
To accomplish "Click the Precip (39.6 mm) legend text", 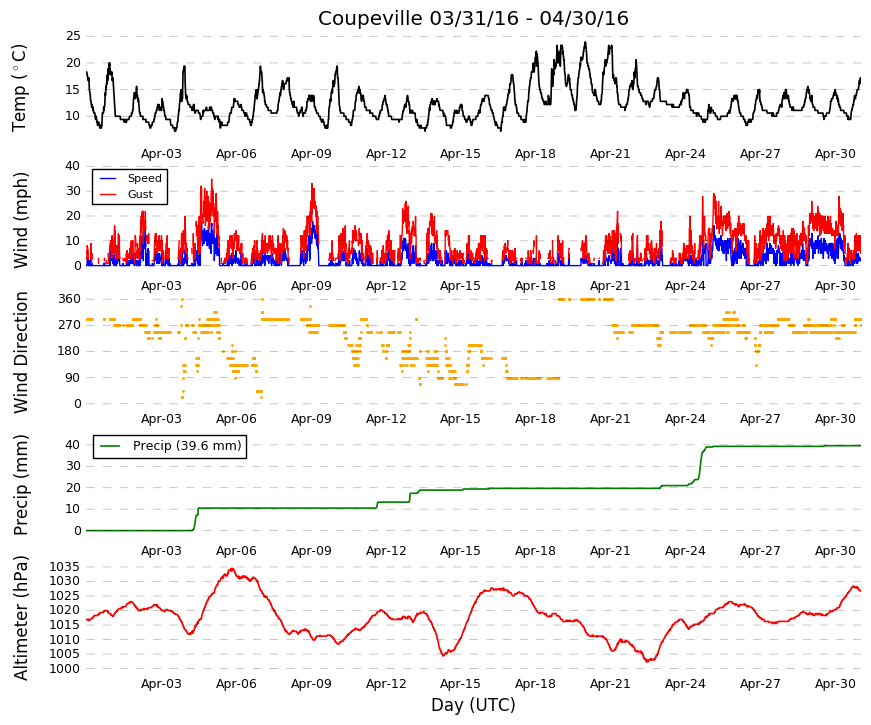I will point(187,446).
